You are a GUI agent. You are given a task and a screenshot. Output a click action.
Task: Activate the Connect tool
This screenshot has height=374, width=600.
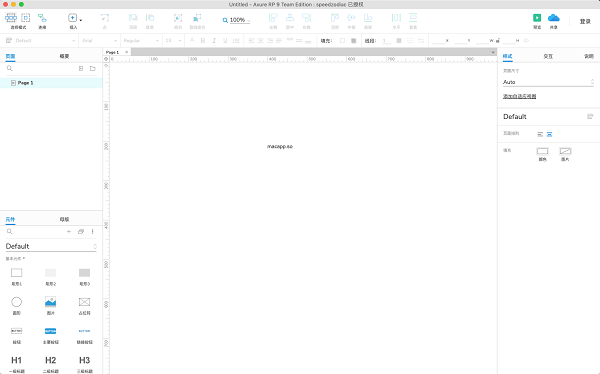42,18
